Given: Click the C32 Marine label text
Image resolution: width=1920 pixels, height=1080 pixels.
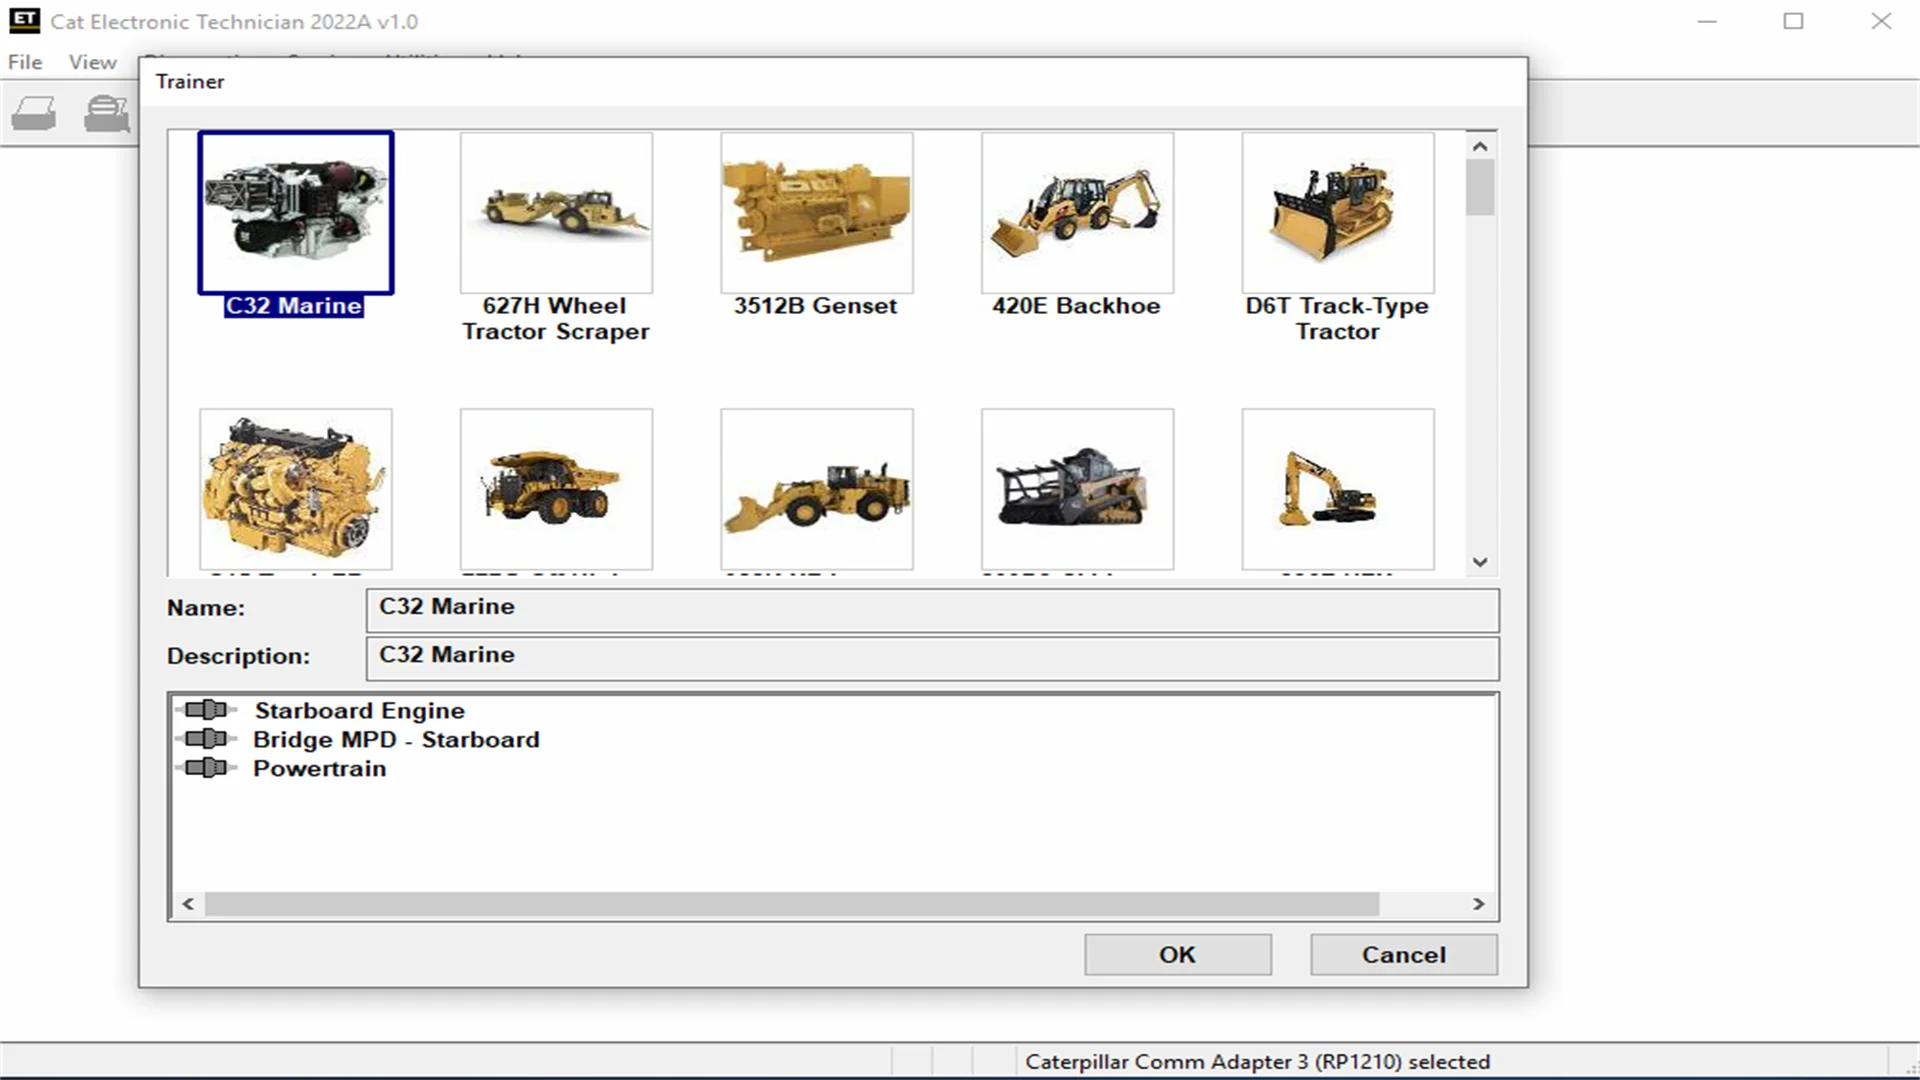Looking at the screenshot, I should pyautogui.click(x=293, y=306).
